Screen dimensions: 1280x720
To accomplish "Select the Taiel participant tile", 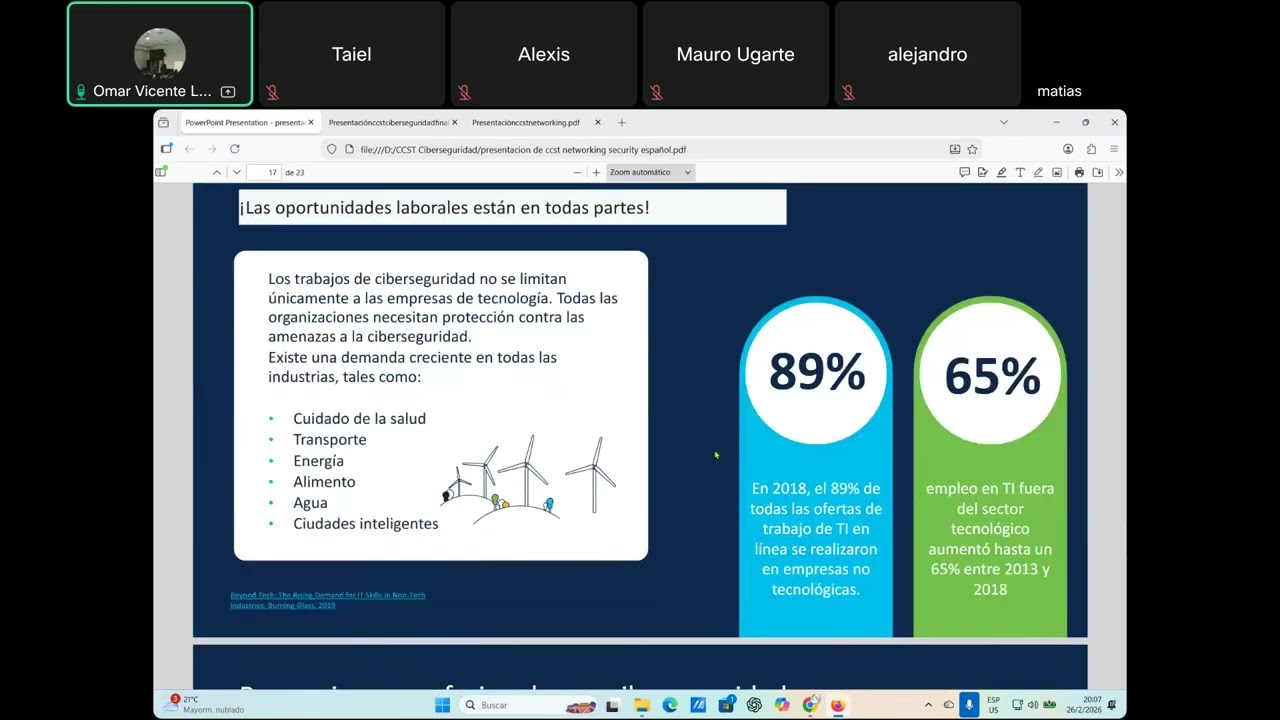I will (352, 54).
